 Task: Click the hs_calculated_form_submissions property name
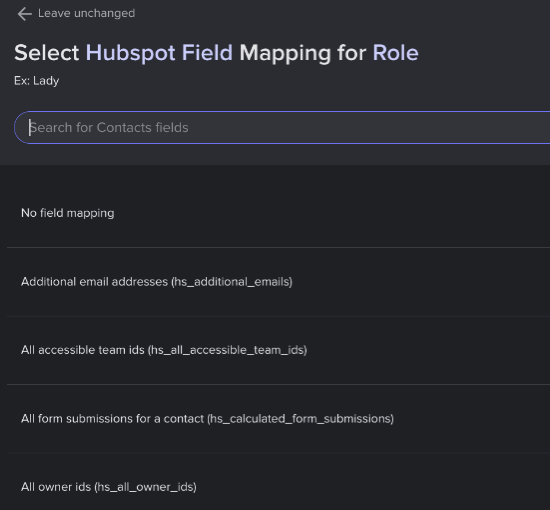tap(300, 419)
